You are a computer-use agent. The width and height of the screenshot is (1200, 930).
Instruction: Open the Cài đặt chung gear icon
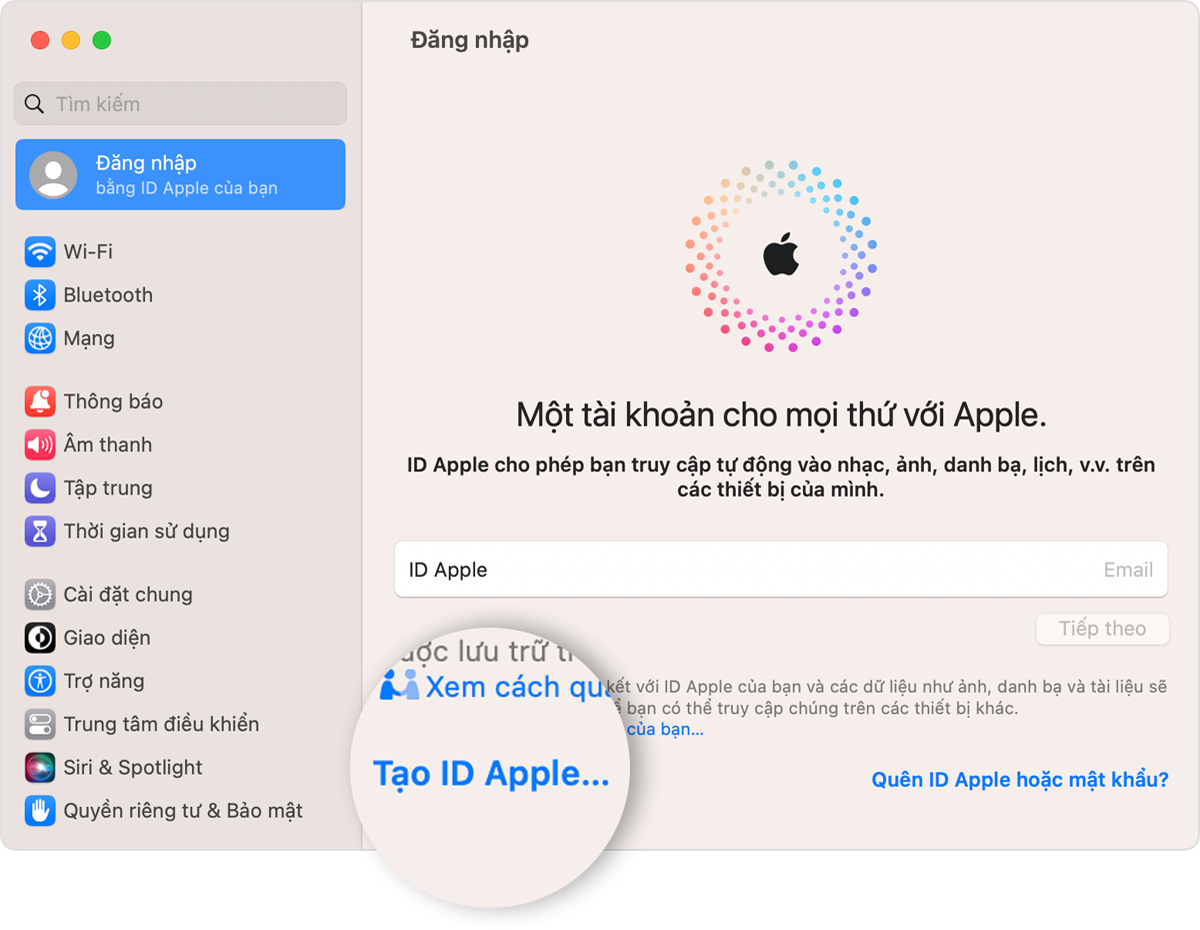[39, 594]
